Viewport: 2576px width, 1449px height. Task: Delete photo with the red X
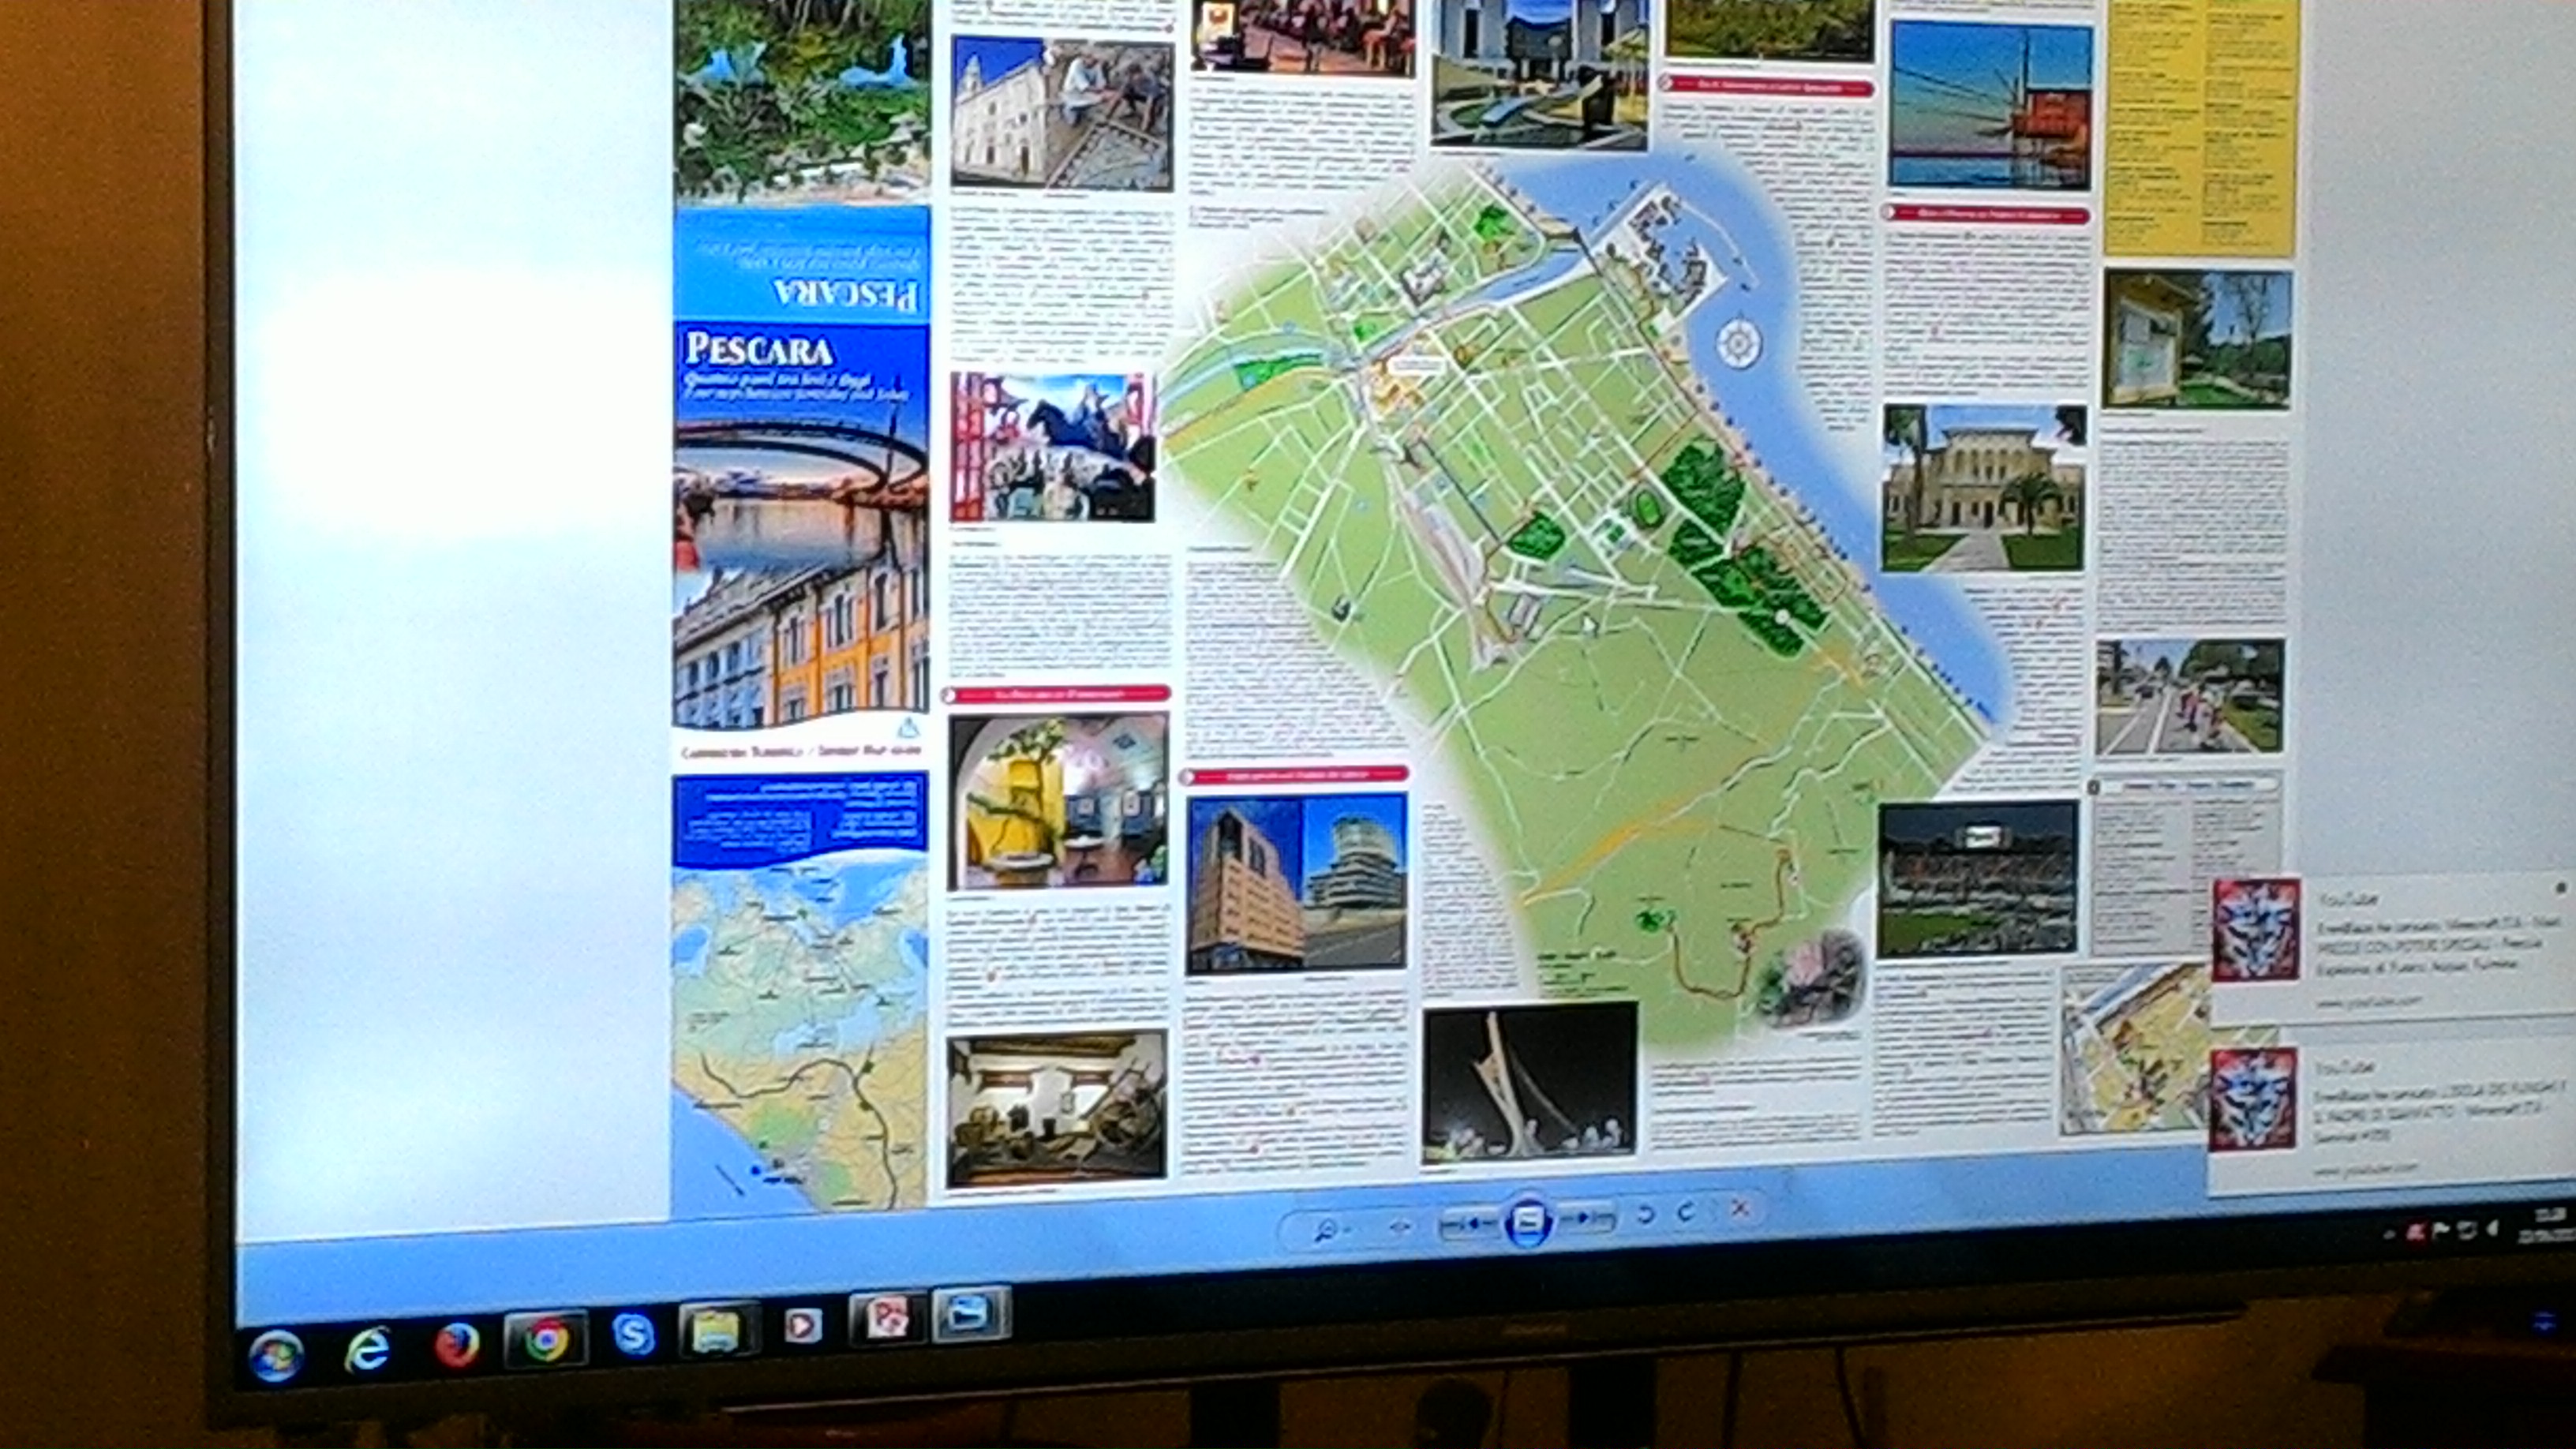1740,1209
